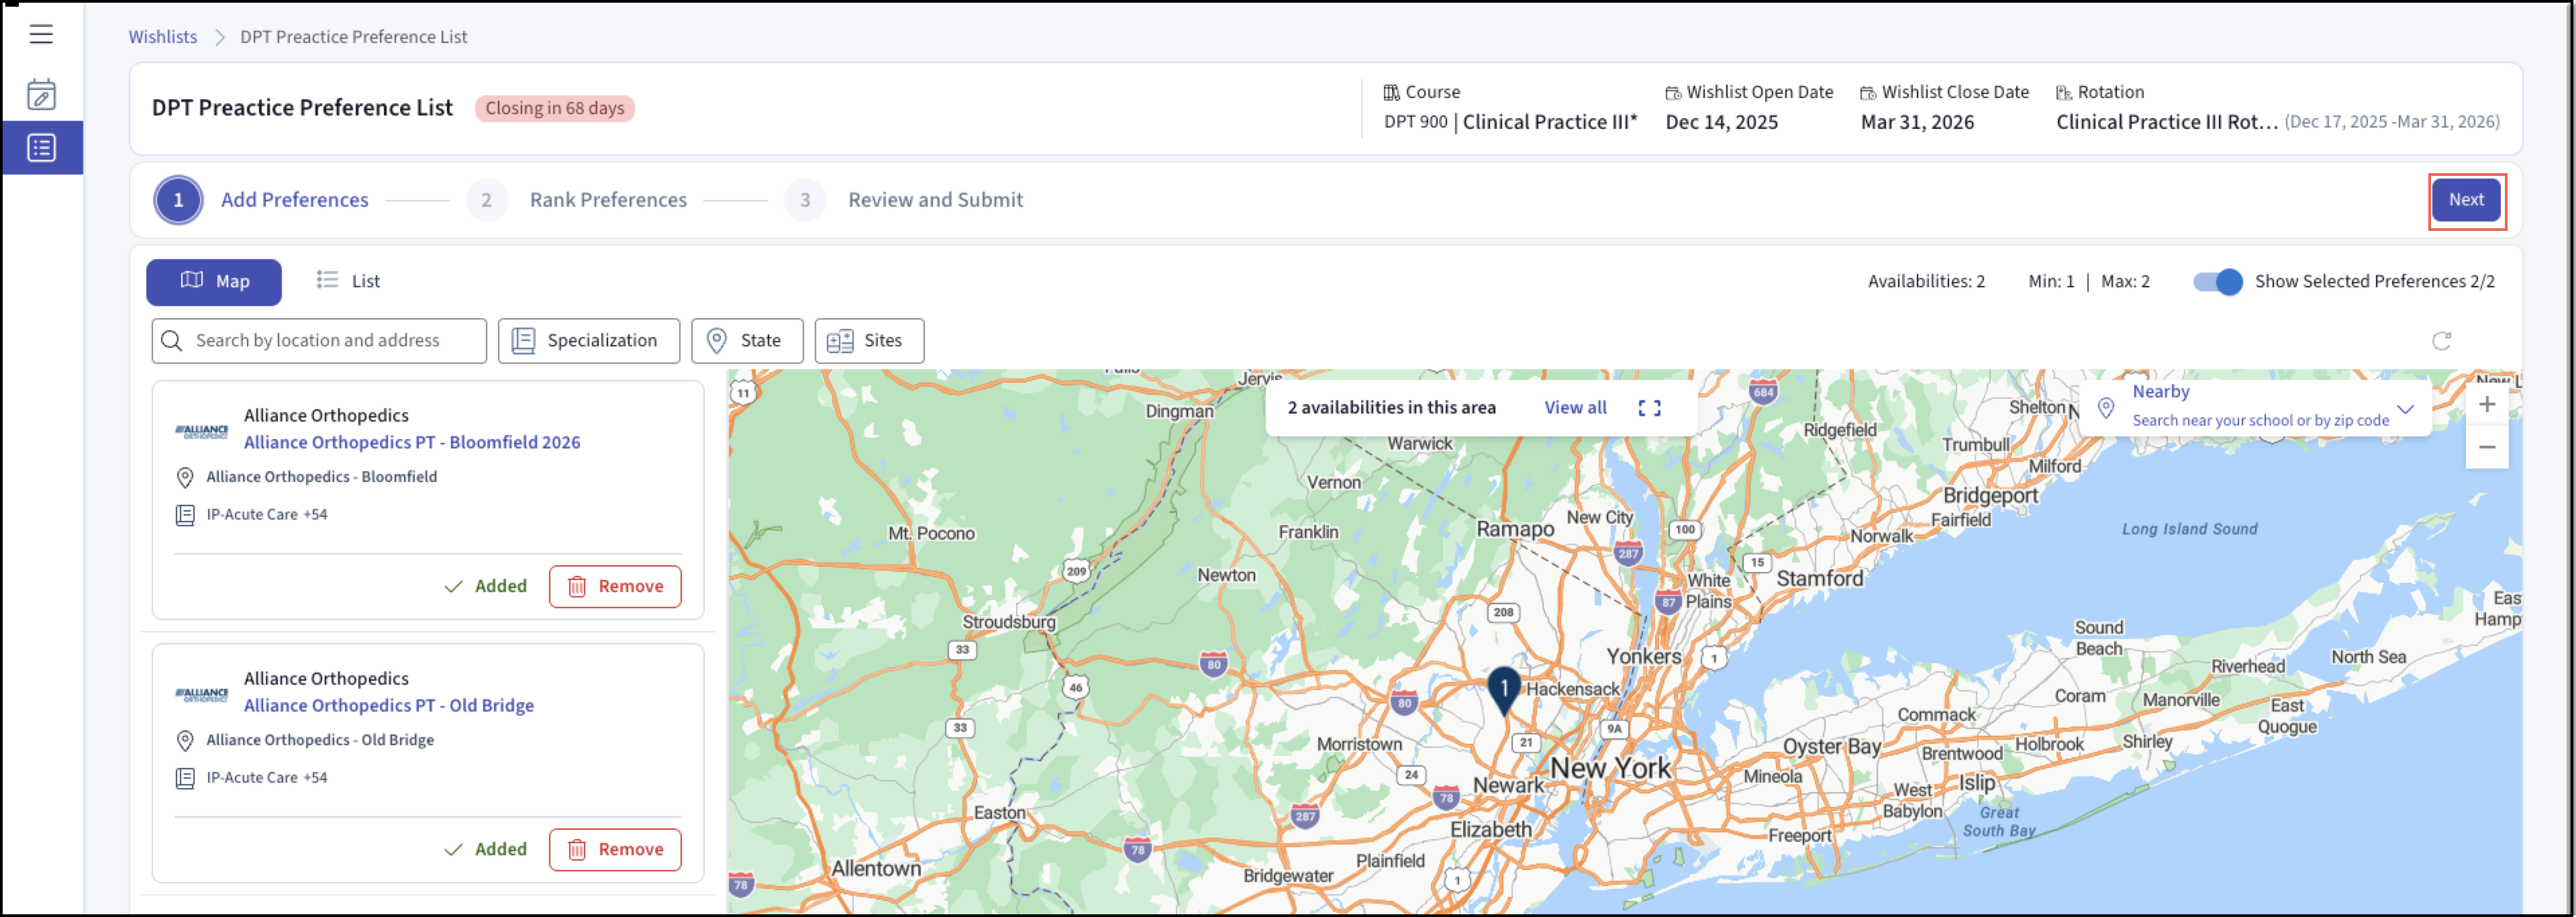Click the Max: 2 label
This screenshot has width=2576, height=917.
tap(2125, 282)
